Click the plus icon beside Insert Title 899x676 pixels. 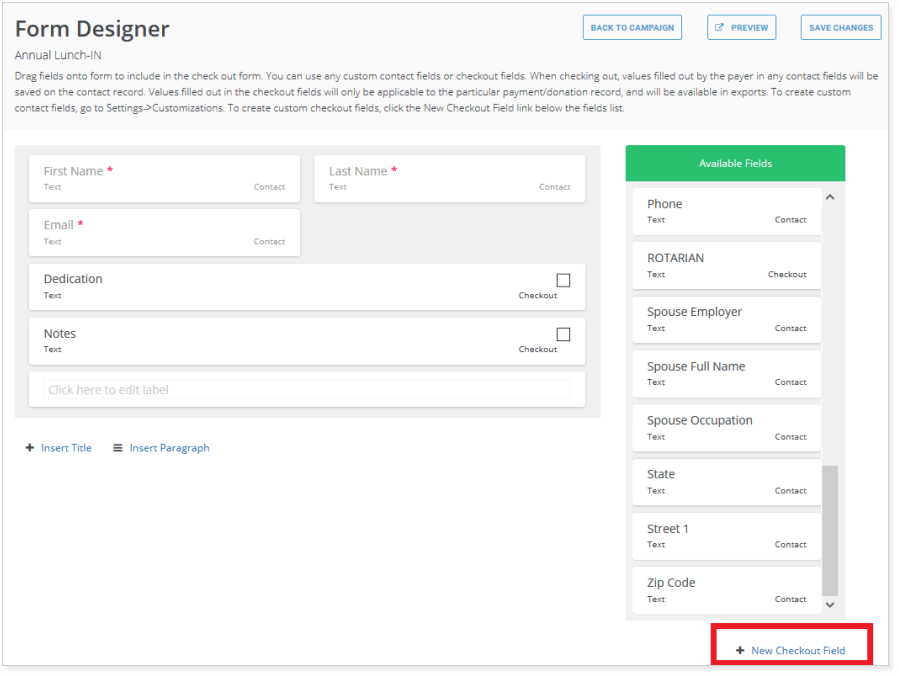click(30, 447)
